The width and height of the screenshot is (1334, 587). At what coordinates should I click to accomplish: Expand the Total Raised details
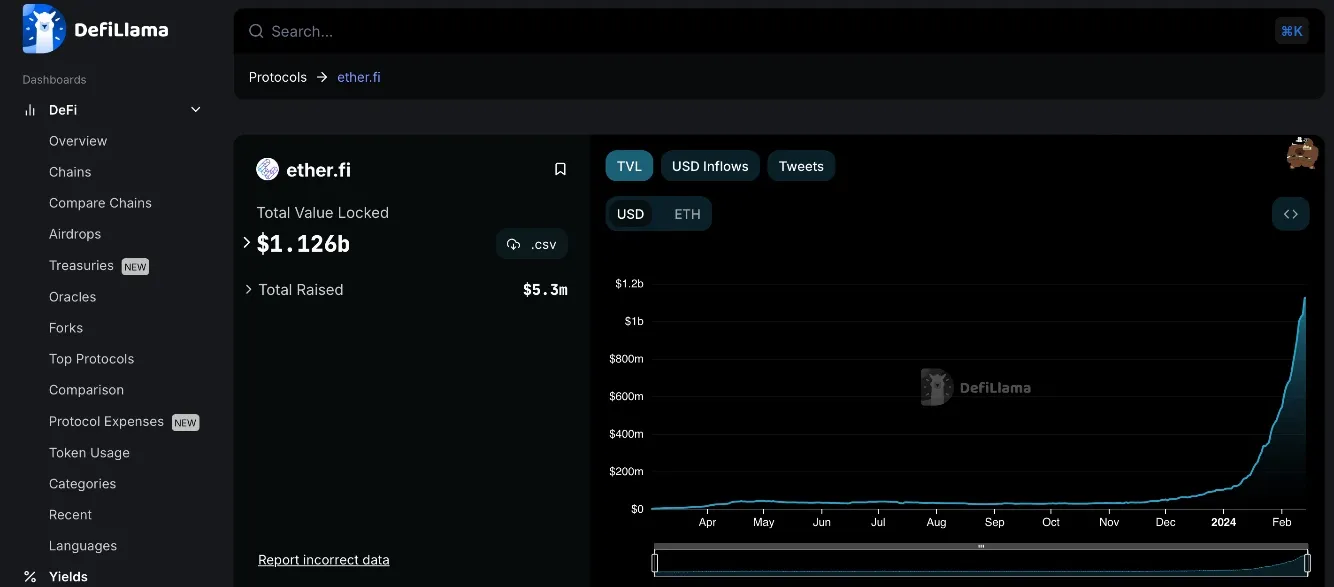248,289
